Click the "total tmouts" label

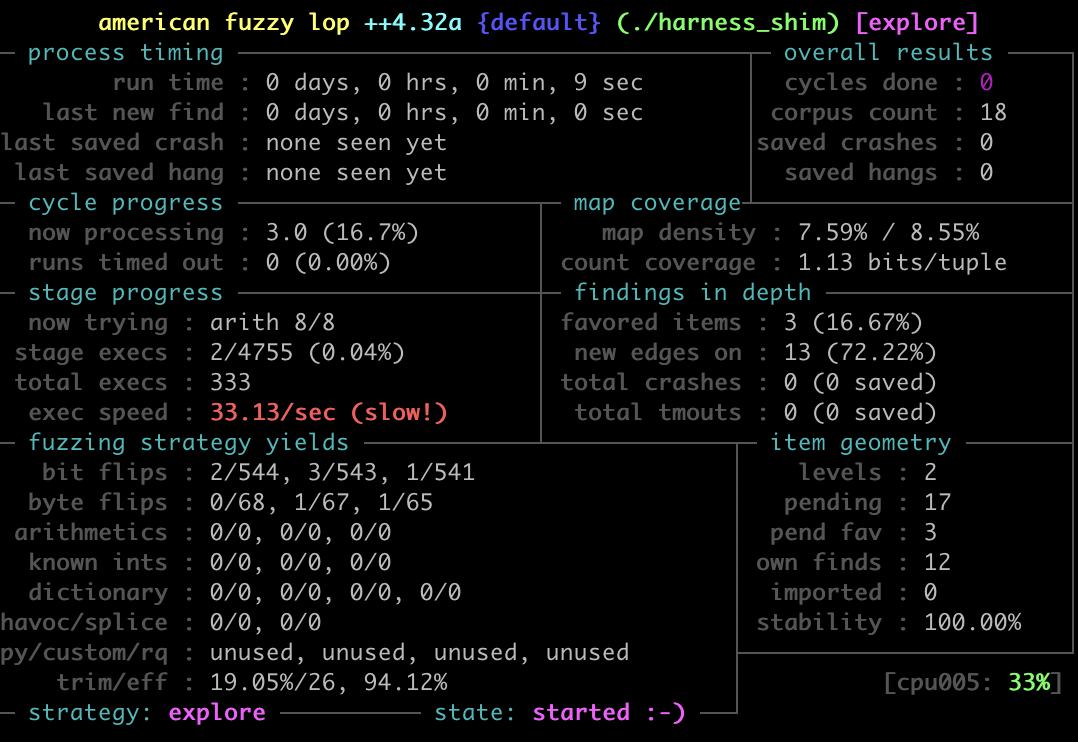[657, 413]
